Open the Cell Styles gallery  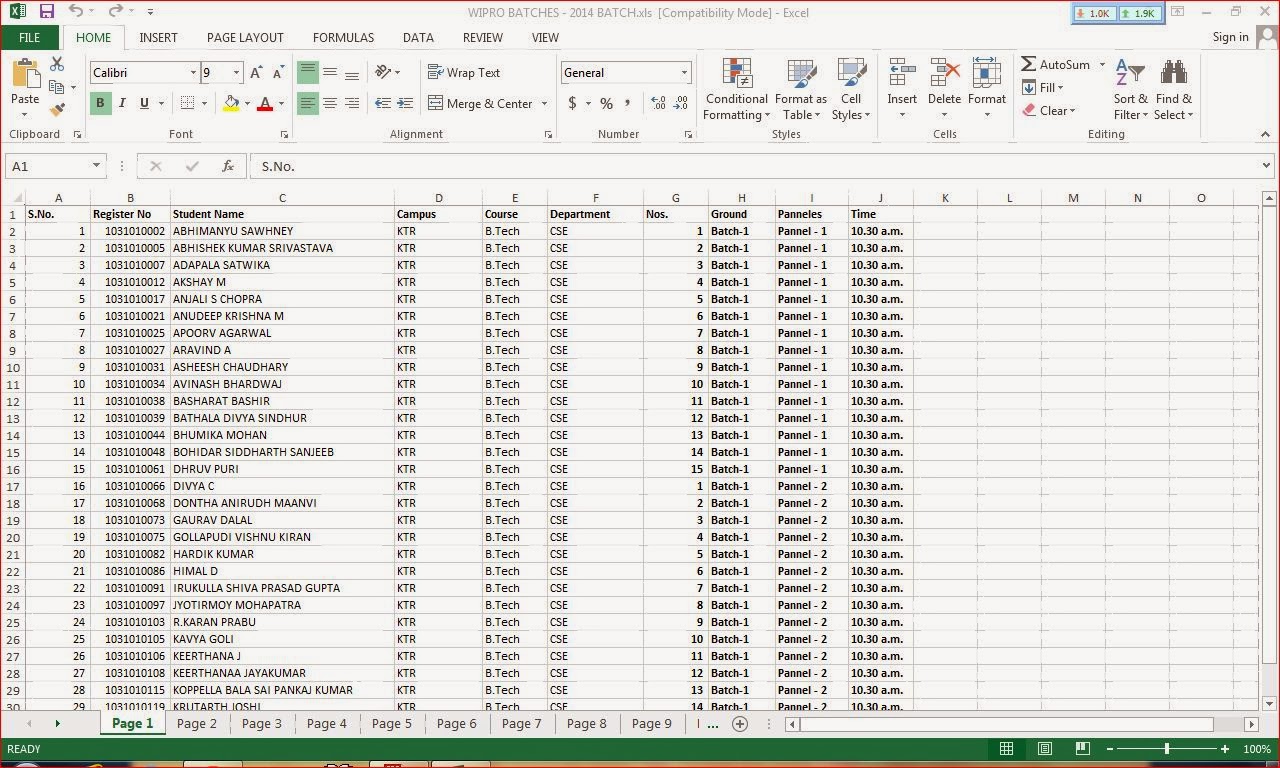851,89
